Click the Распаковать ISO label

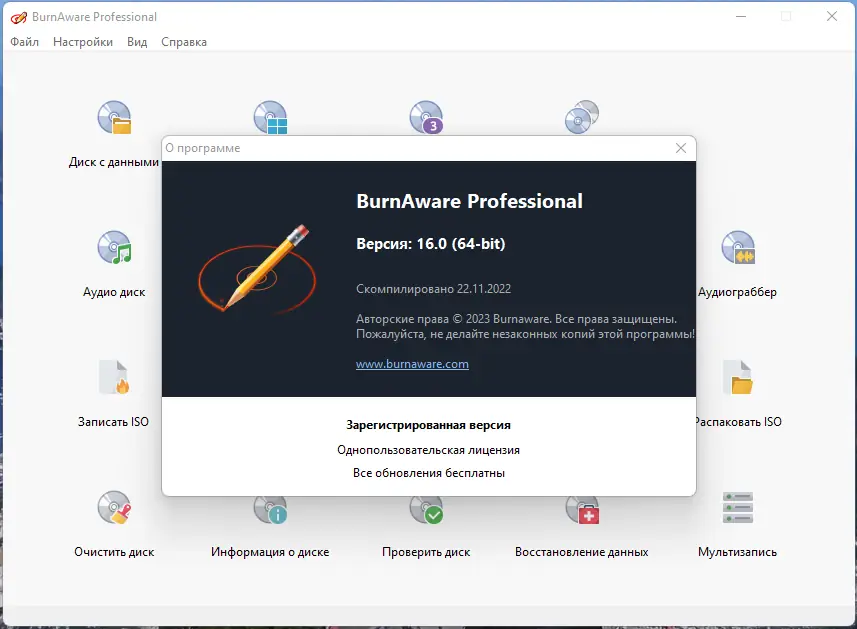click(x=738, y=422)
